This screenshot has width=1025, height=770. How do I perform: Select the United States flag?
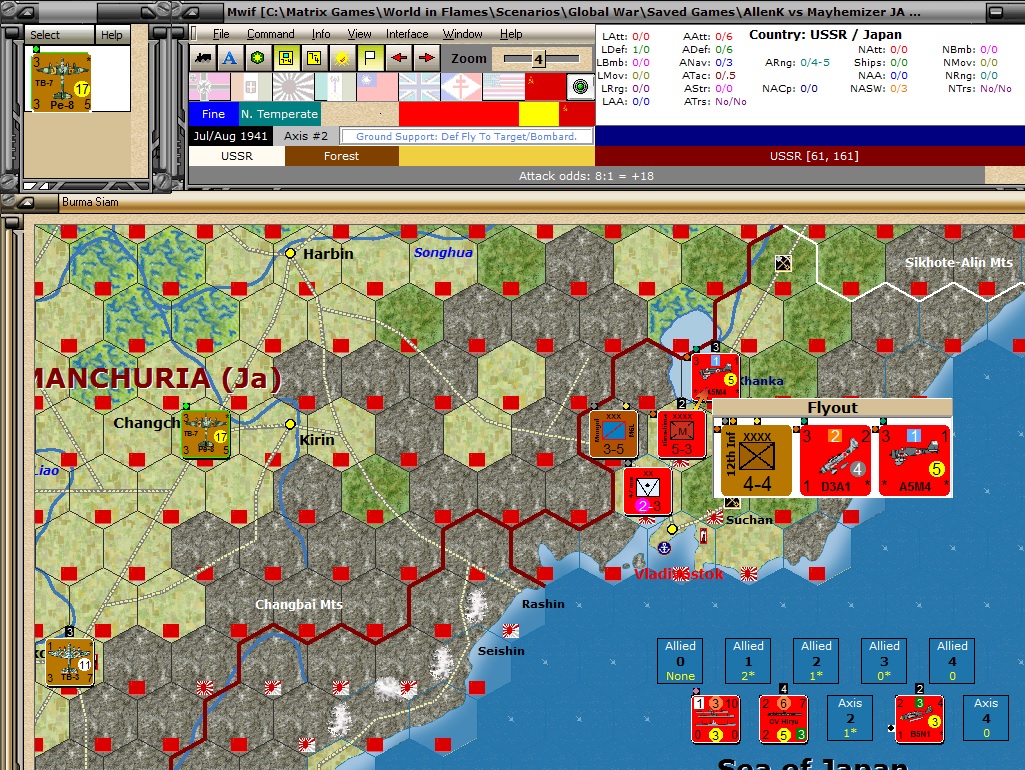pos(503,87)
